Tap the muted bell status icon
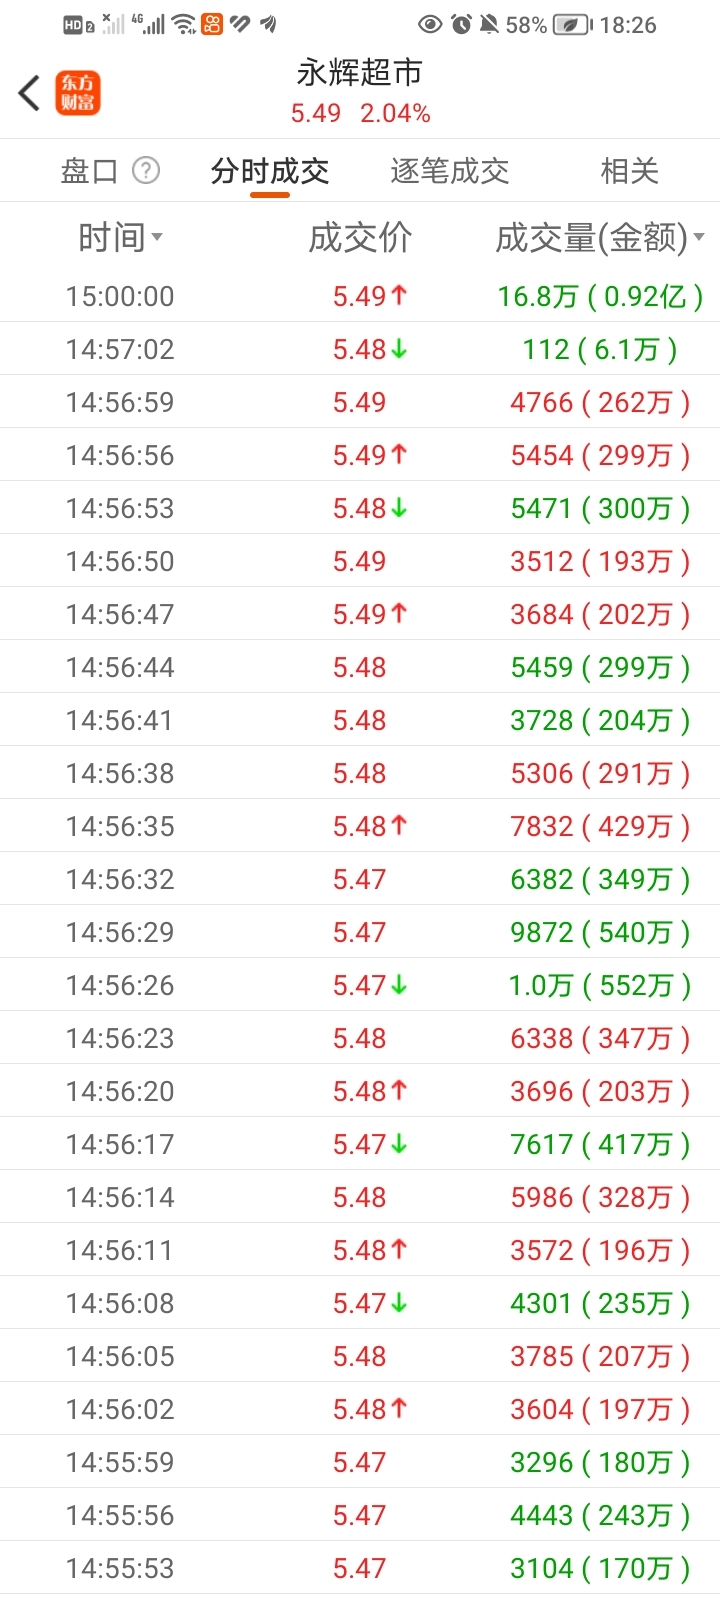This screenshot has height=1600, width=720. [489, 25]
